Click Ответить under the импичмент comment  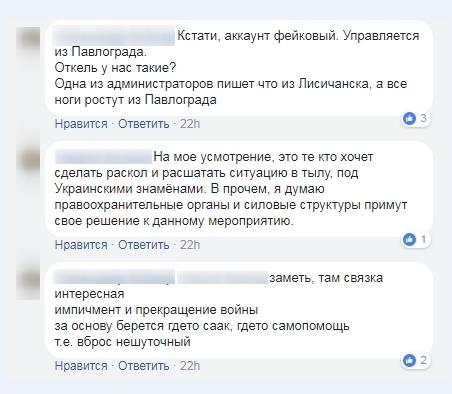[144, 366]
